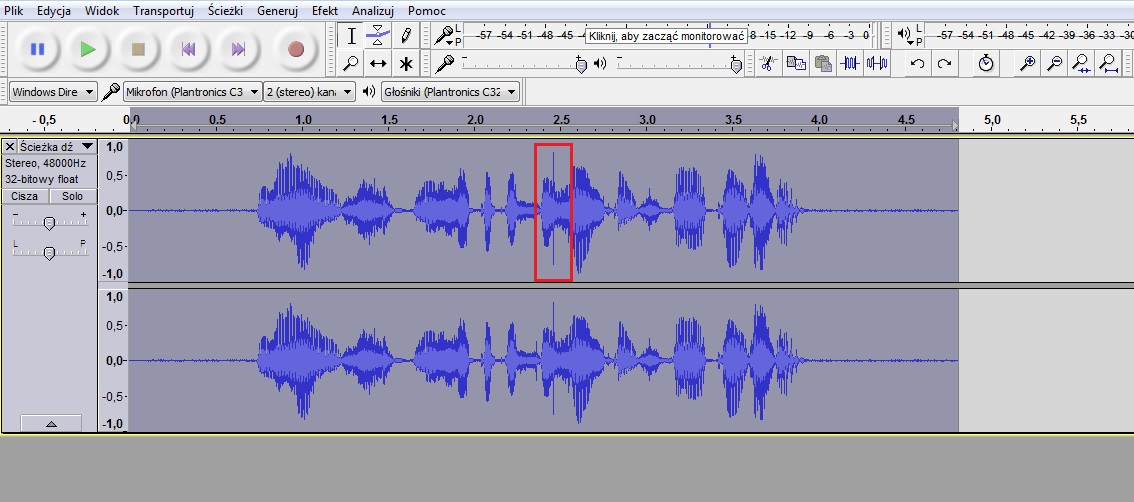Open the Transportuj menu

click(x=163, y=11)
